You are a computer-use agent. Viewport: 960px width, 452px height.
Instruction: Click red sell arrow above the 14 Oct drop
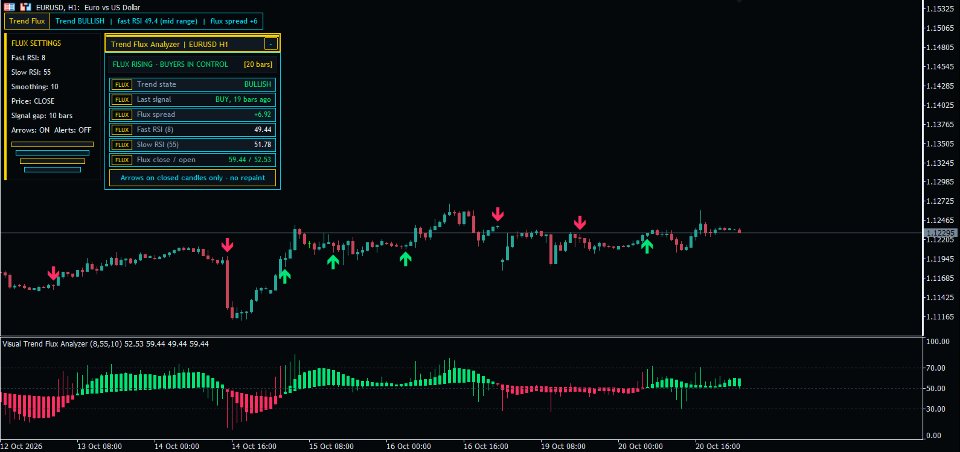point(227,245)
